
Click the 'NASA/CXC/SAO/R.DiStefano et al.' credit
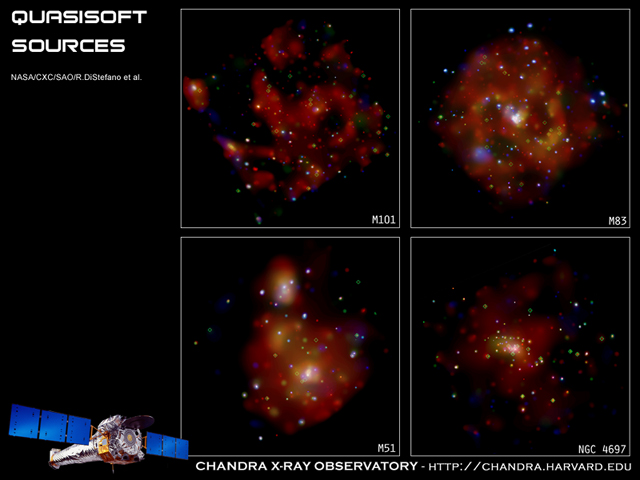click(76, 77)
